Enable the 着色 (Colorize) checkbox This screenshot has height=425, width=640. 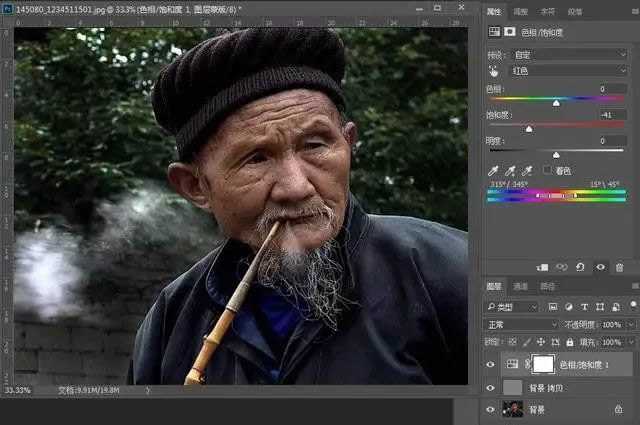point(546,171)
